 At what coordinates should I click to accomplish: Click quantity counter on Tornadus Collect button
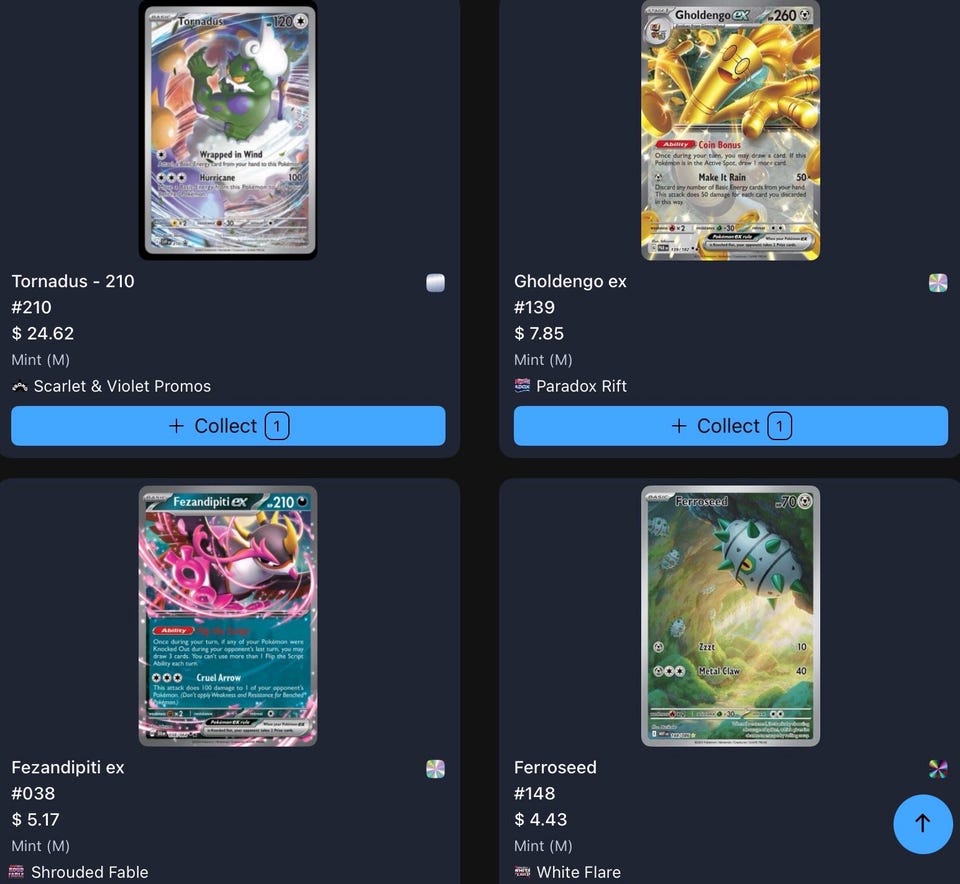tap(277, 426)
